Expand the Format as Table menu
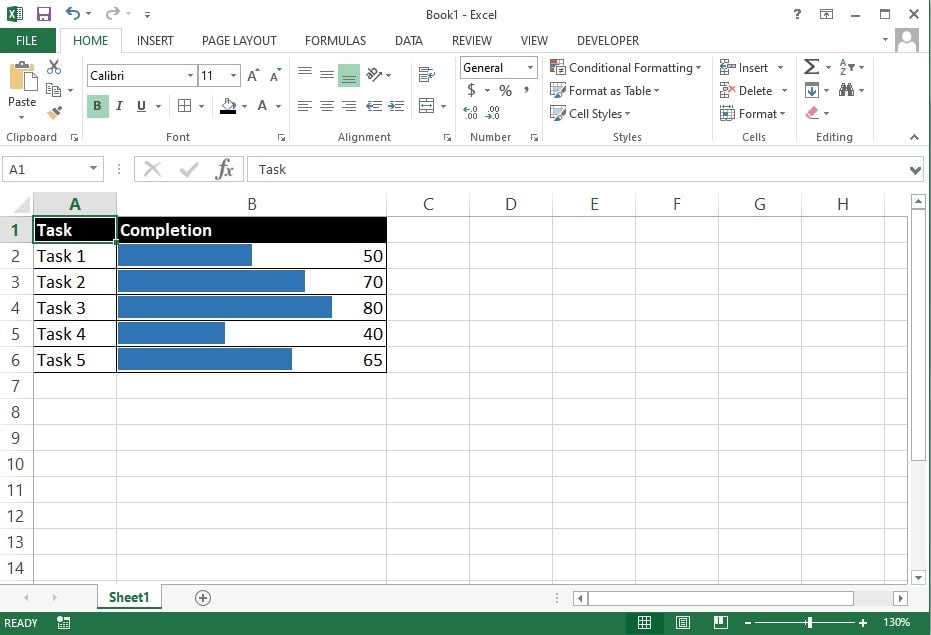This screenshot has height=635, width=931. point(605,90)
